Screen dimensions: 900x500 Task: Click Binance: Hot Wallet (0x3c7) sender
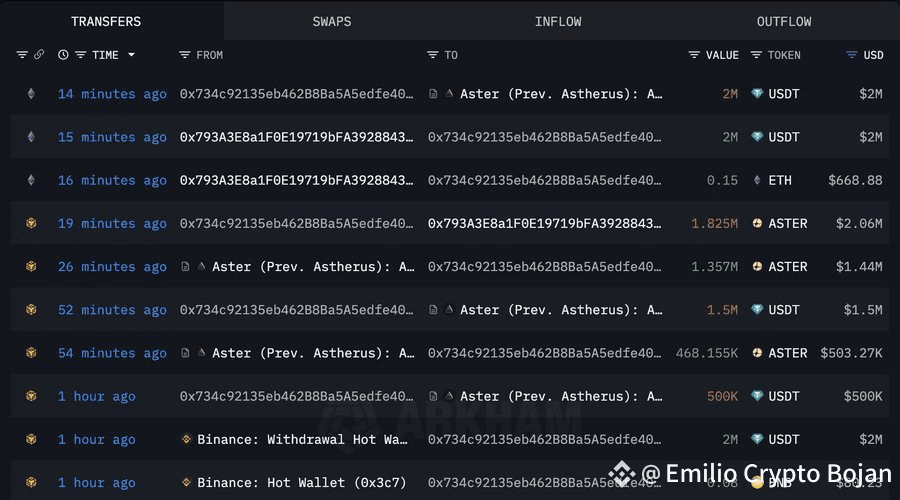301,482
